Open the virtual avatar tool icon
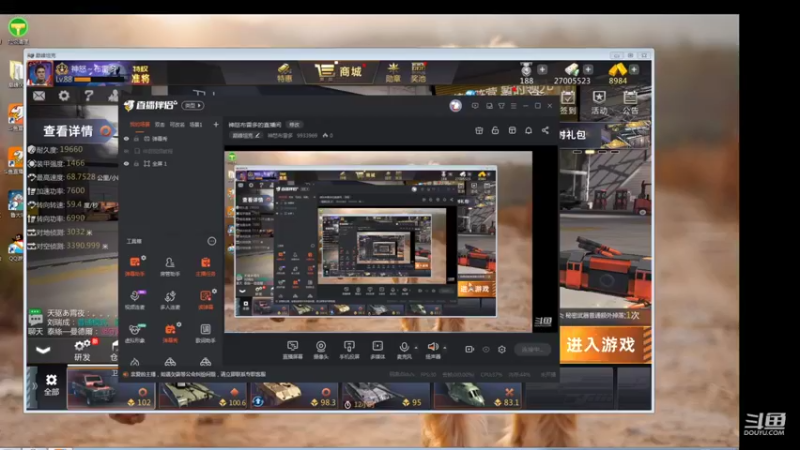The width and height of the screenshot is (800, 450). click(x=135, y=333)
